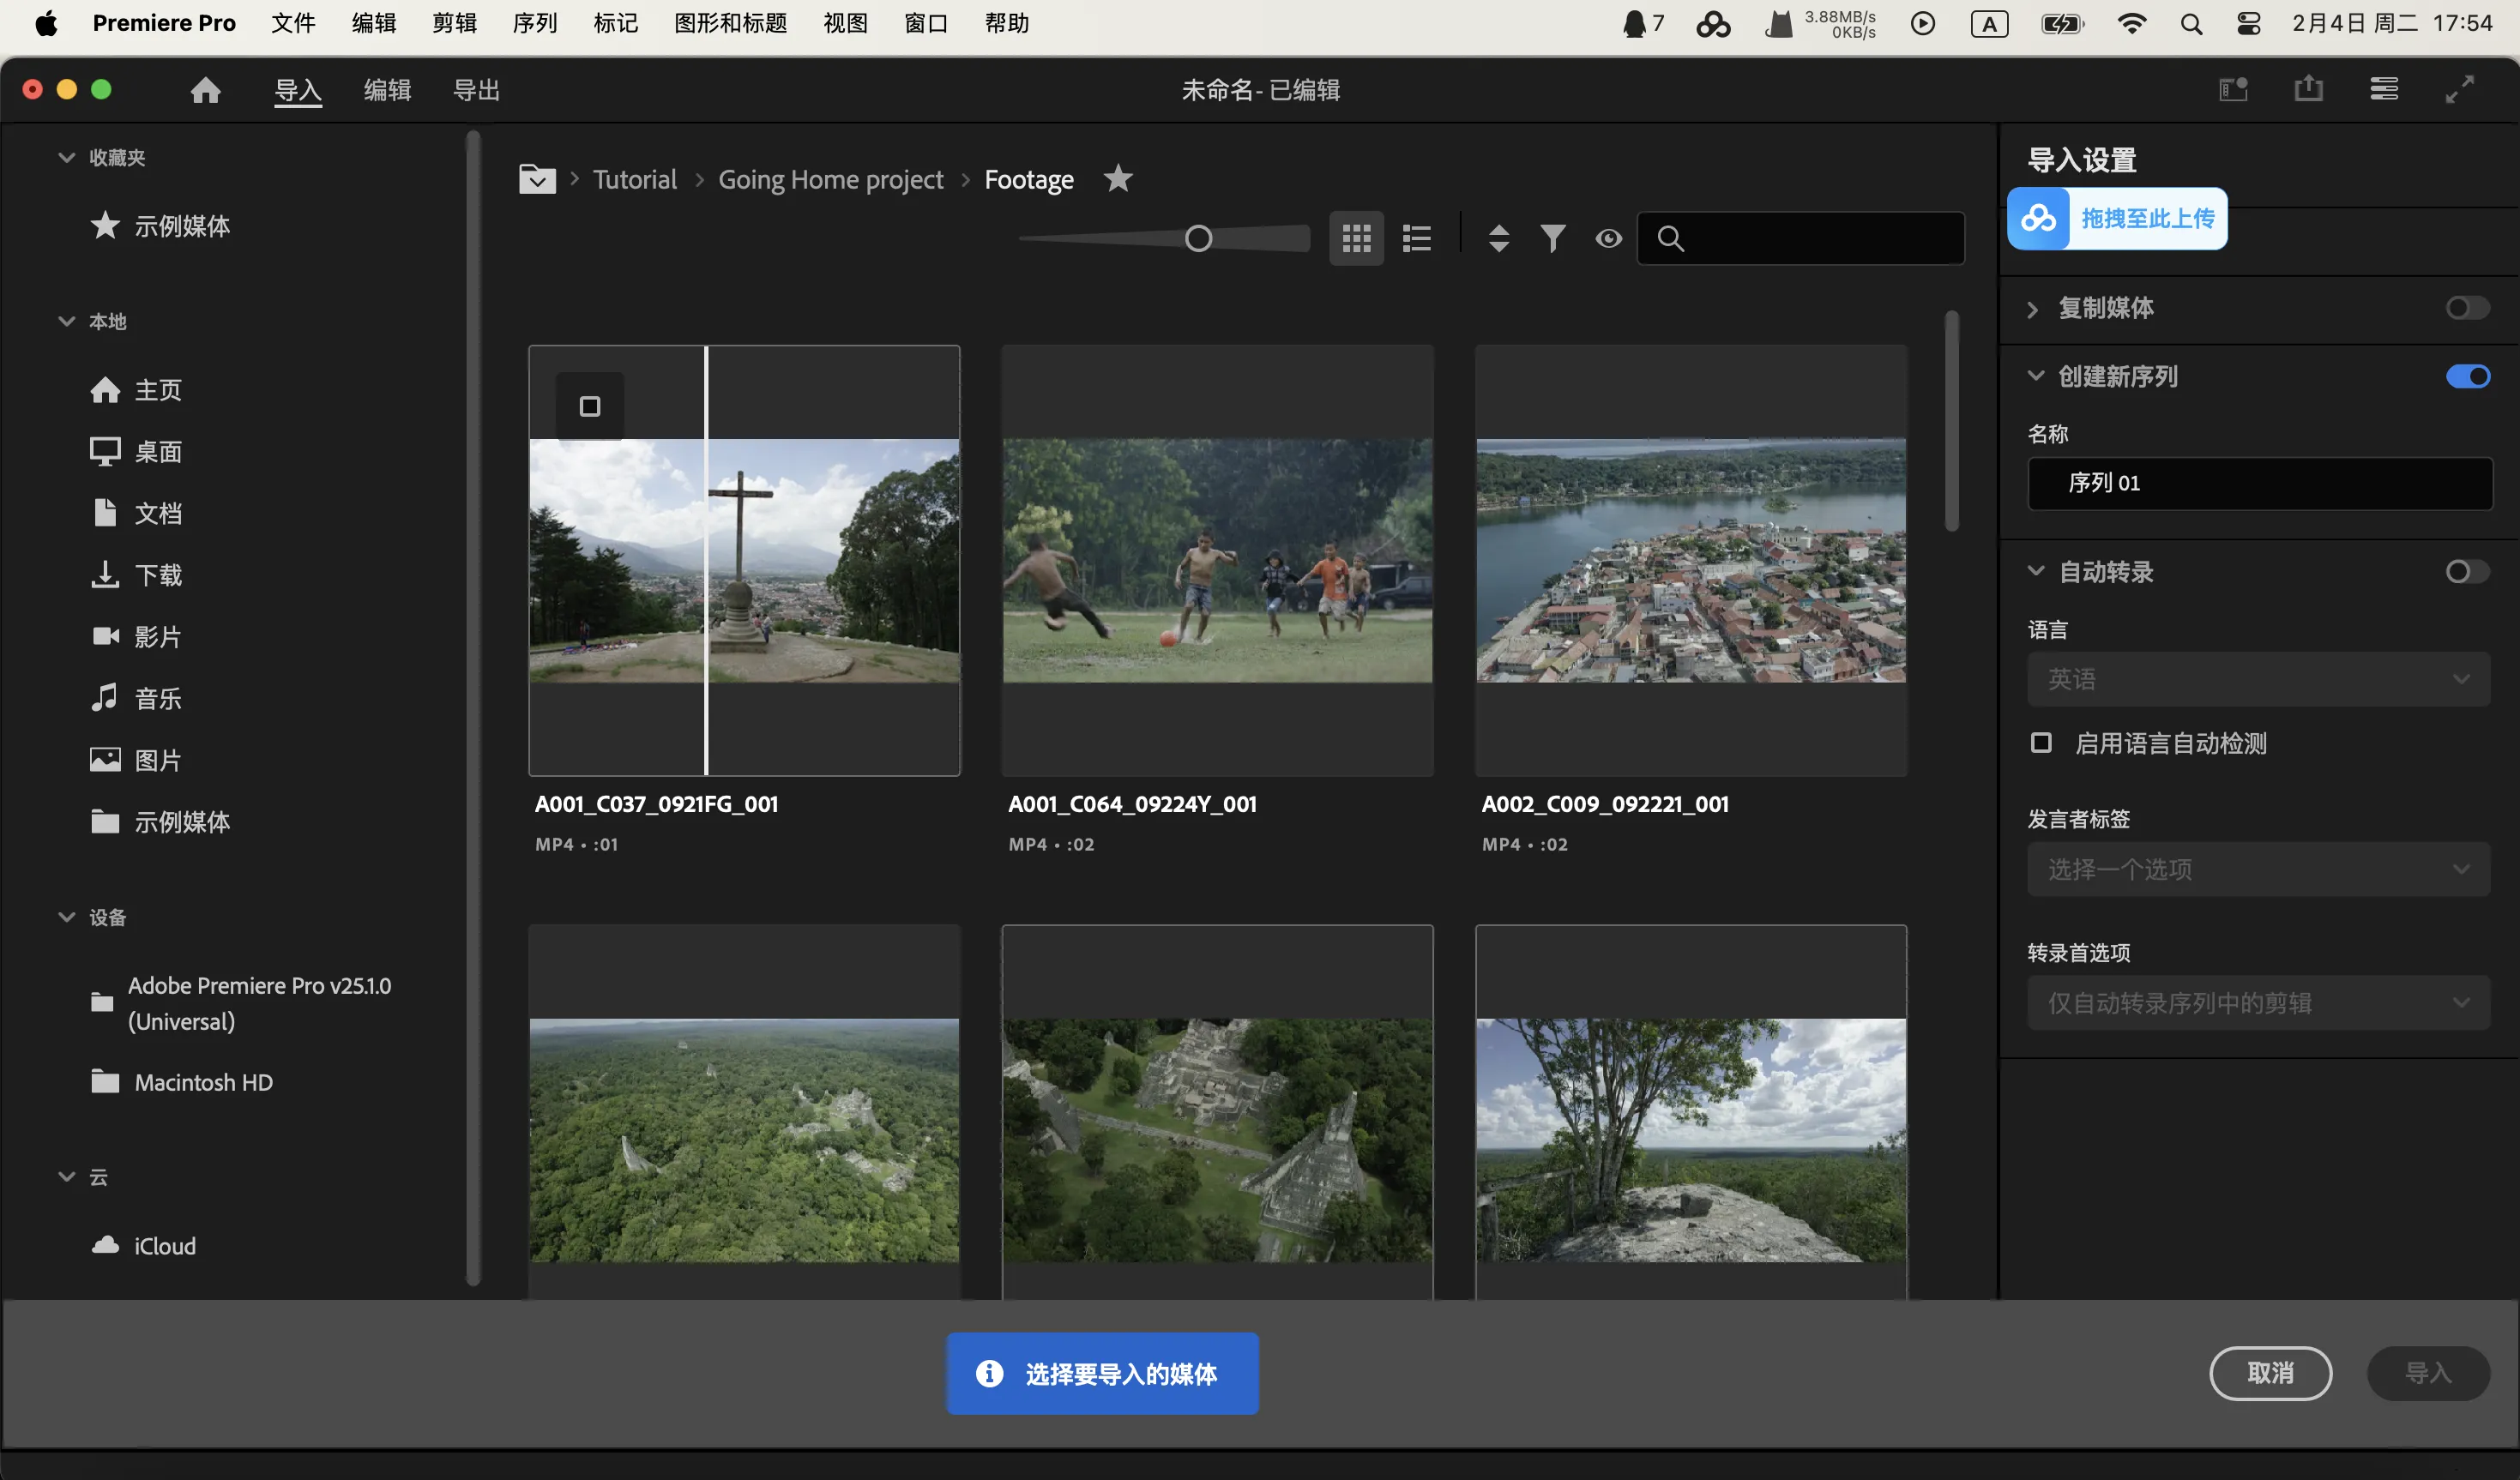2520x1480 pixels.
Task: Click the 拖拽至此上传 upload button
Action: (x=2117, y=218)
